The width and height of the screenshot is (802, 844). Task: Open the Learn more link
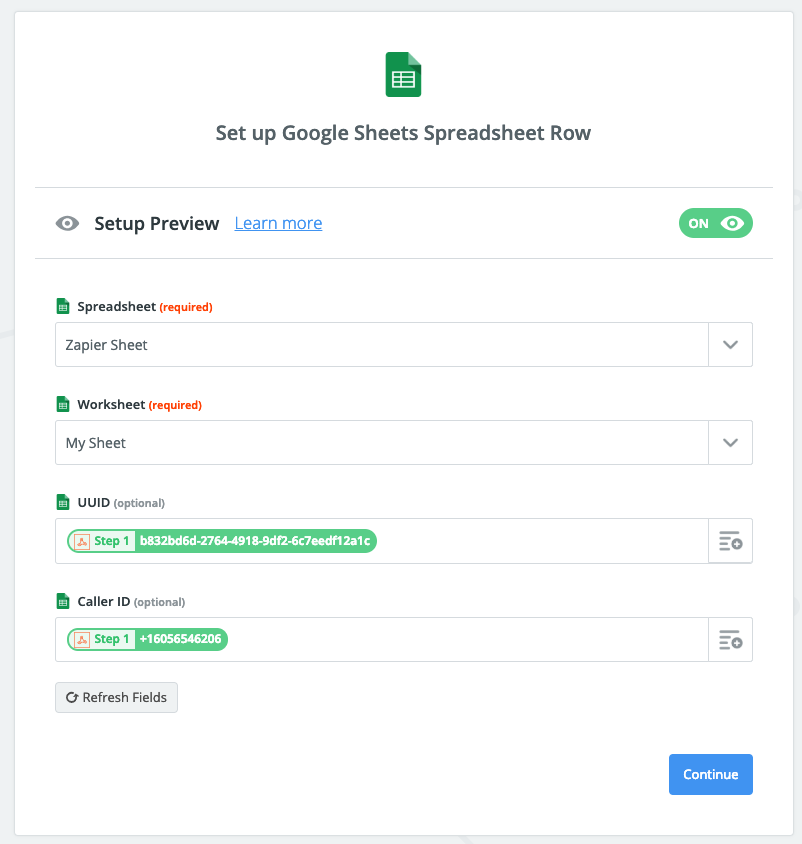coord(278,224)
